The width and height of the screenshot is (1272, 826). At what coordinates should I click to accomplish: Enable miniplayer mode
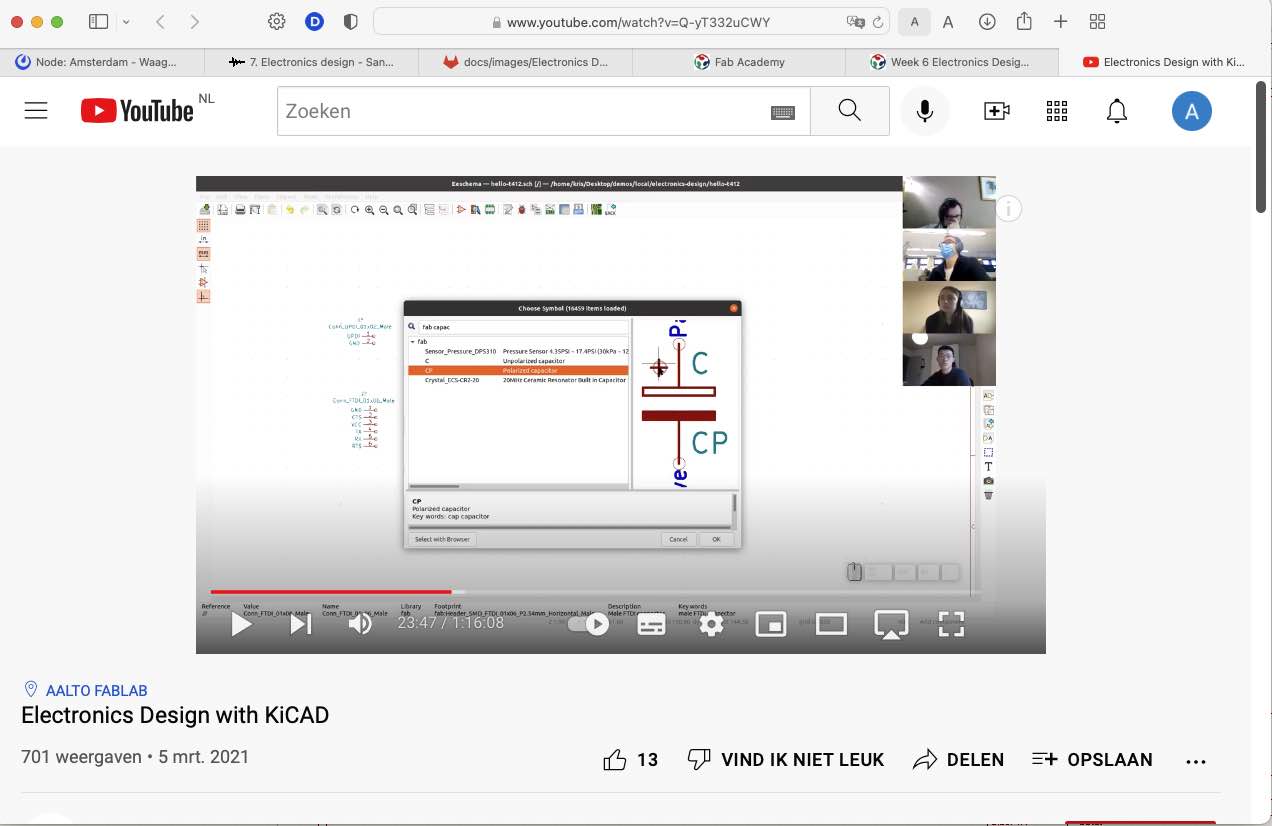[x=771, y=624]
